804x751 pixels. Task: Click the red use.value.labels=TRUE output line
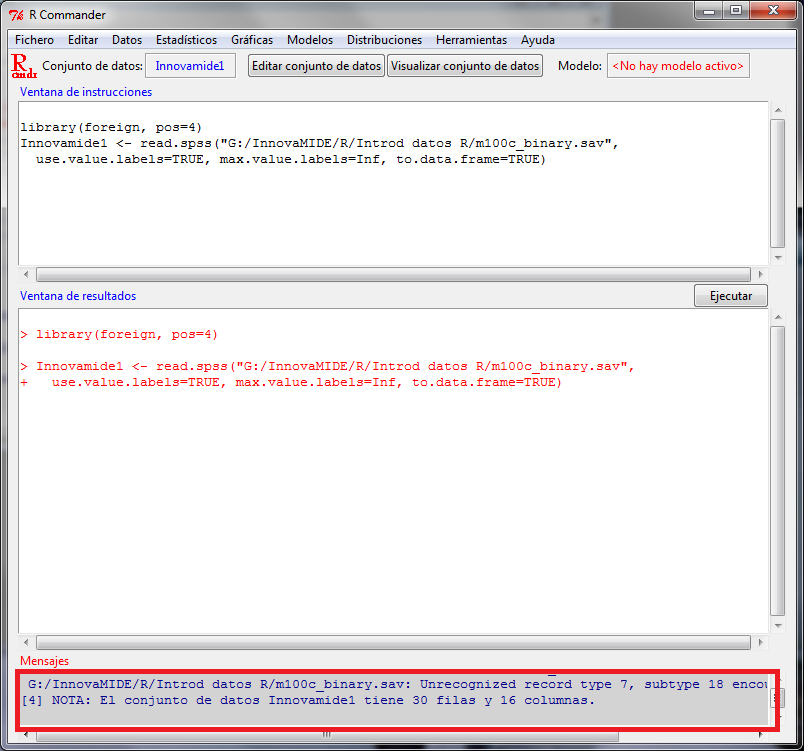tap(291, 382)
